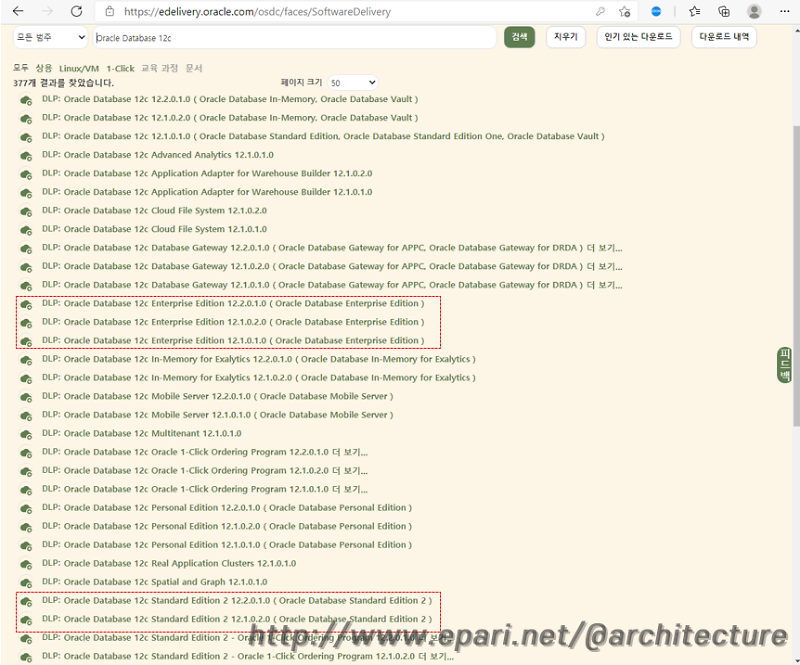Viewport: 800px width, 665px height.
Task: Click the 다운로드 내역 button
Action: tap(723, 37)
